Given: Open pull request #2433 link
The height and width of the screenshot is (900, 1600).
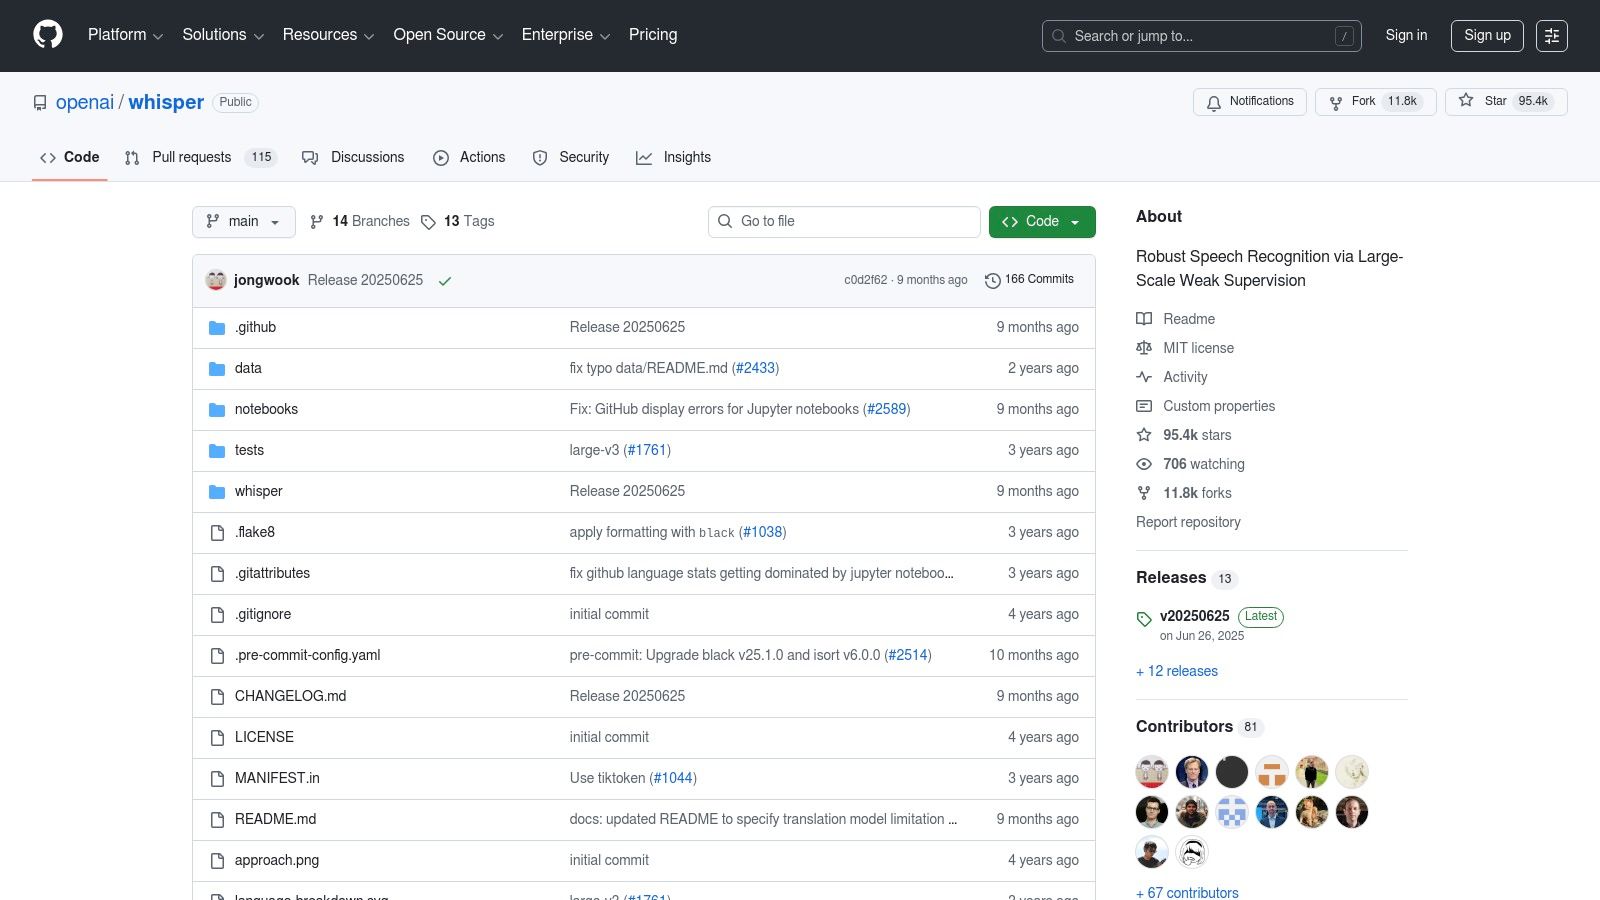Looking at the screenshot, I should (756, 368).
